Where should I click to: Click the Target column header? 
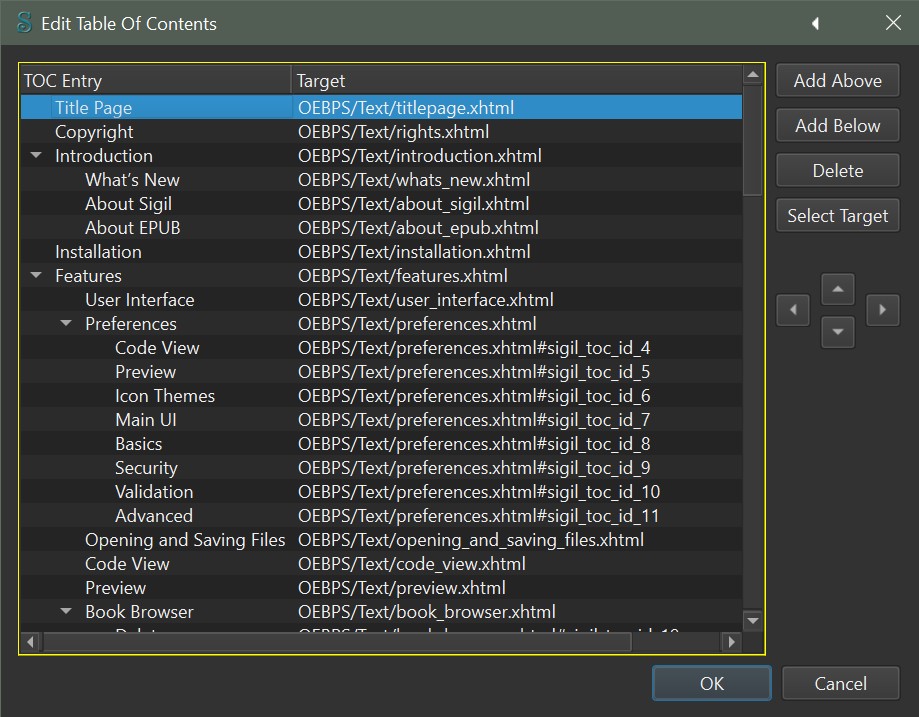coord(515,81)
